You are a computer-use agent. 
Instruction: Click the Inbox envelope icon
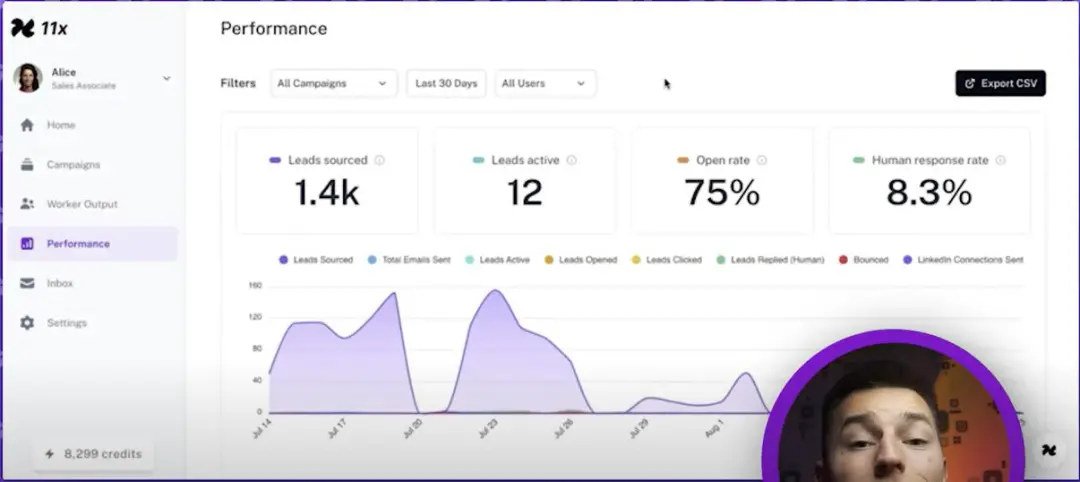(27, 283)
